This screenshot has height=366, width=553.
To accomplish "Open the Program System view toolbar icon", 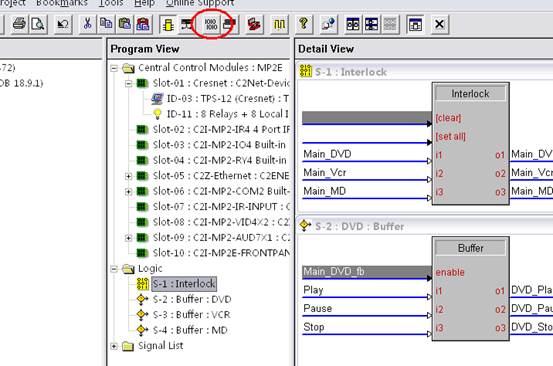I will (x=186, y=24).
